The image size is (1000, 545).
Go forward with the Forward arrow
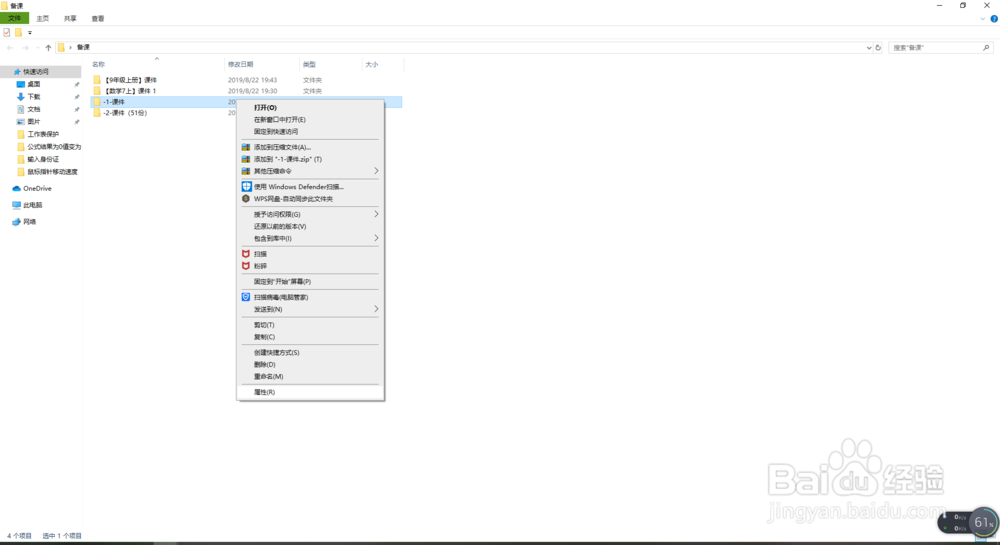(x=25, y=48)
